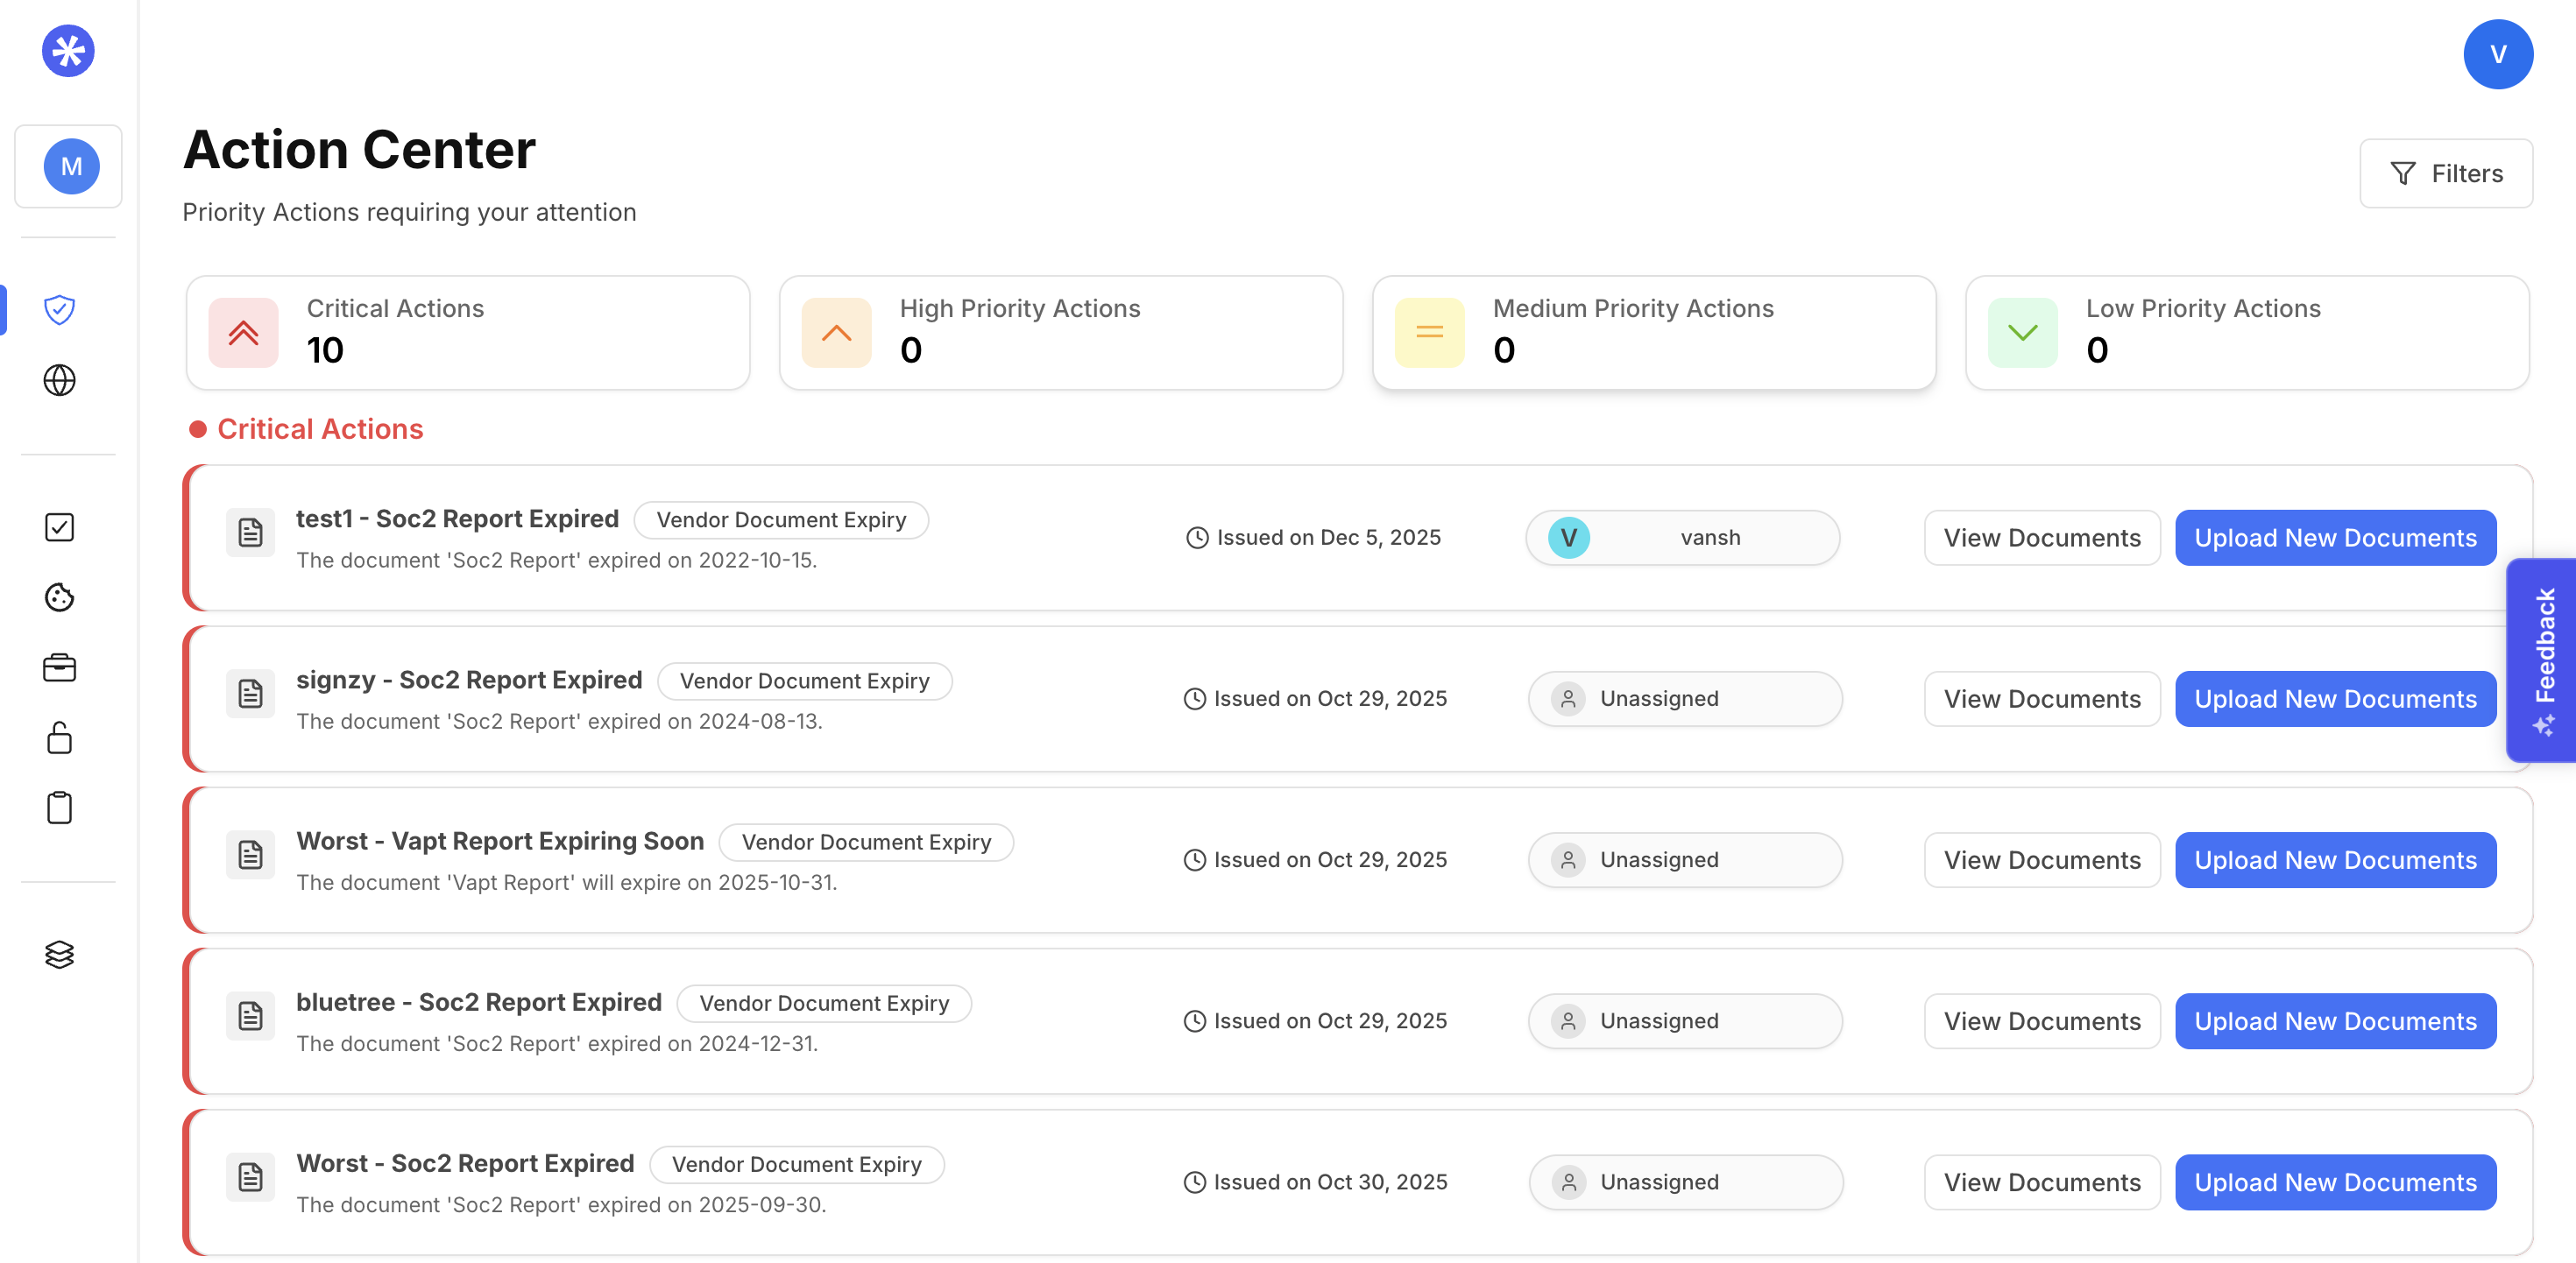The height and width of the screenshot is (1263, 2576).
Task: Select the Critical Actions summary card
Action: coord(467,332)
